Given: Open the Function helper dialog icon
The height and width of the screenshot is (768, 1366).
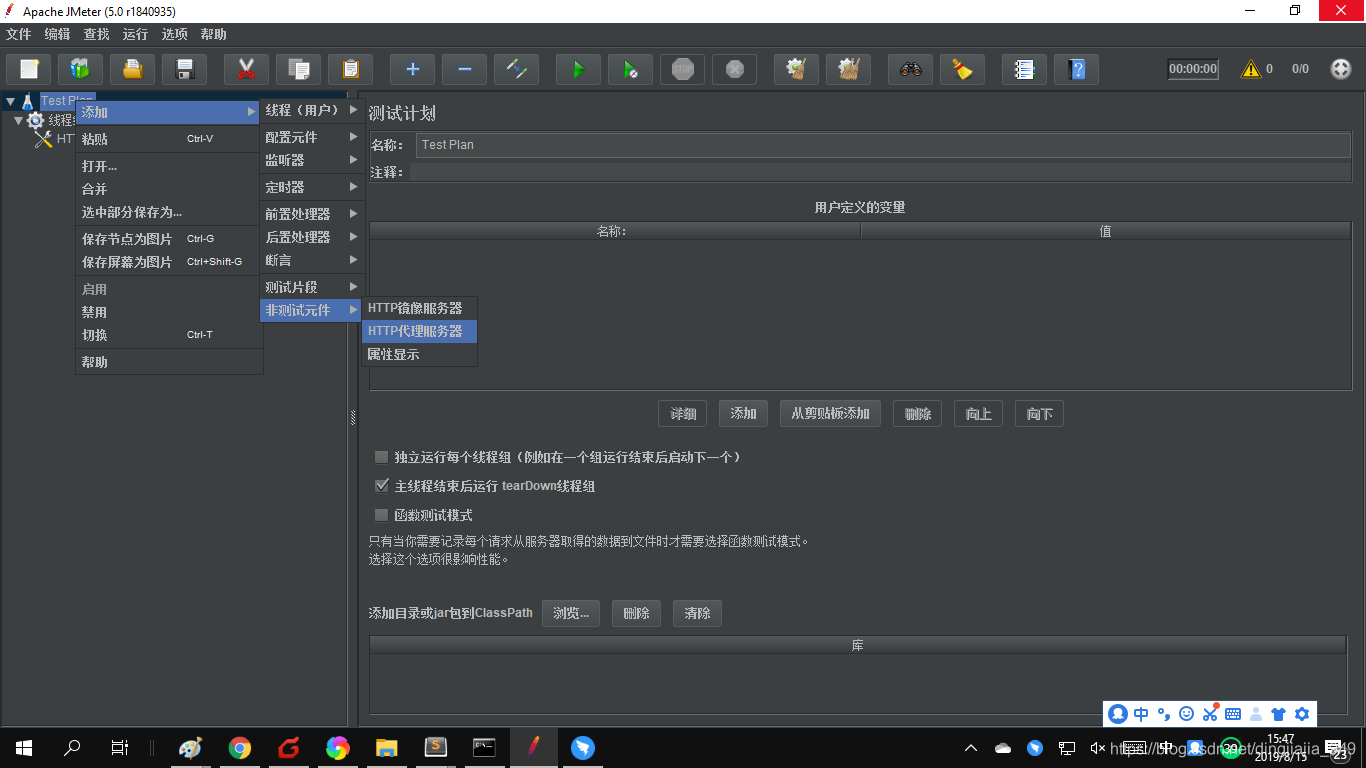Looking at the screenshot, I should click(1025, 69).
